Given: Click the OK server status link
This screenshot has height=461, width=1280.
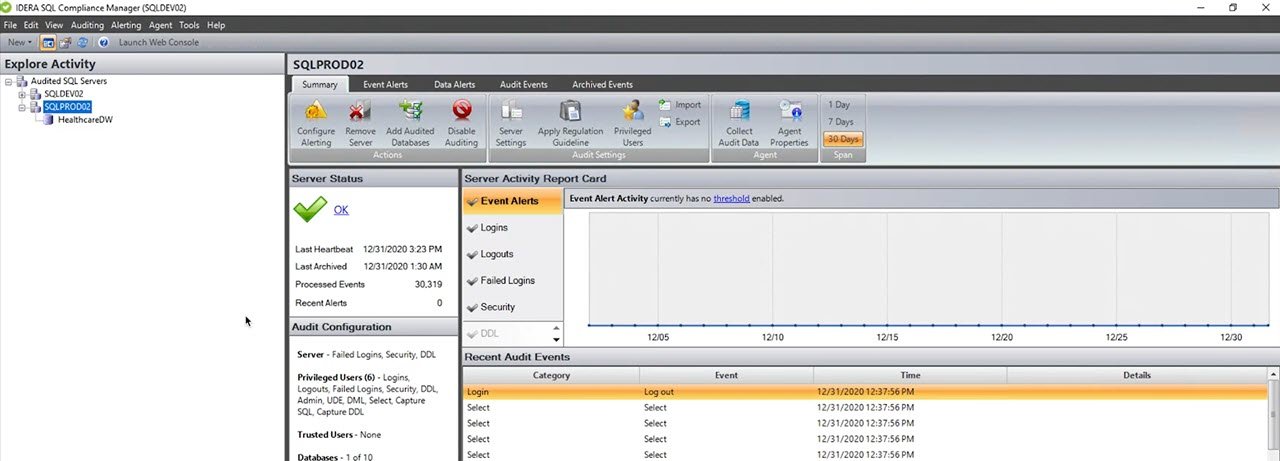Looking at the screenshot, I should (x=341, y=210).
